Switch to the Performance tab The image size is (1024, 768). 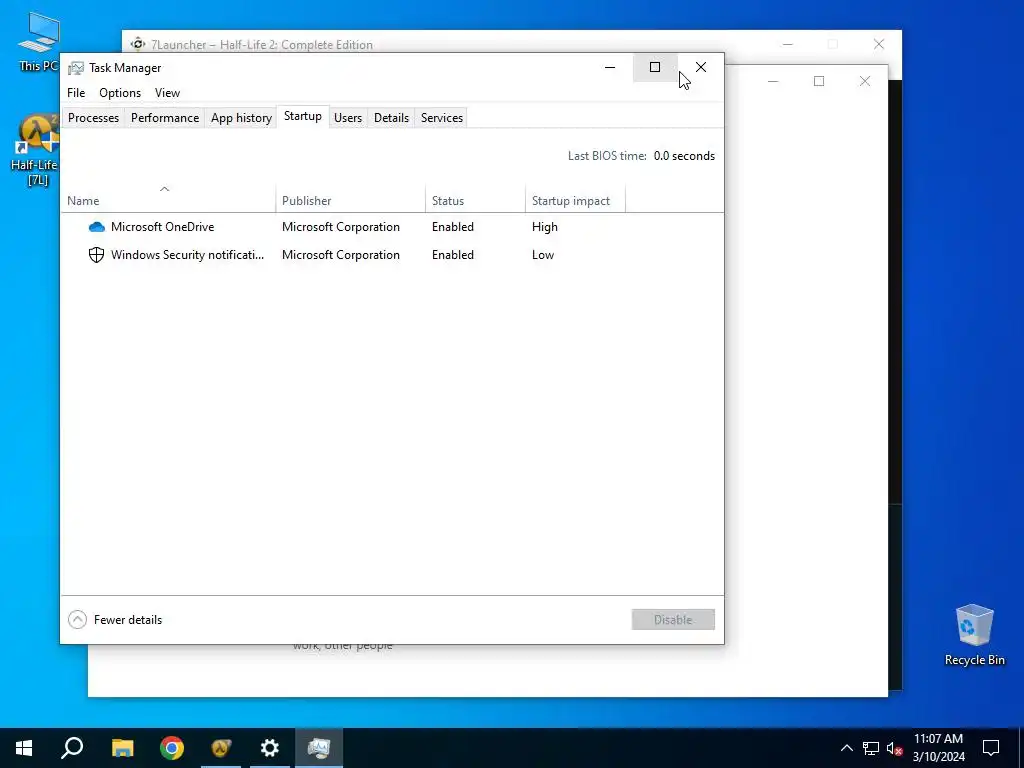[165, 118]
